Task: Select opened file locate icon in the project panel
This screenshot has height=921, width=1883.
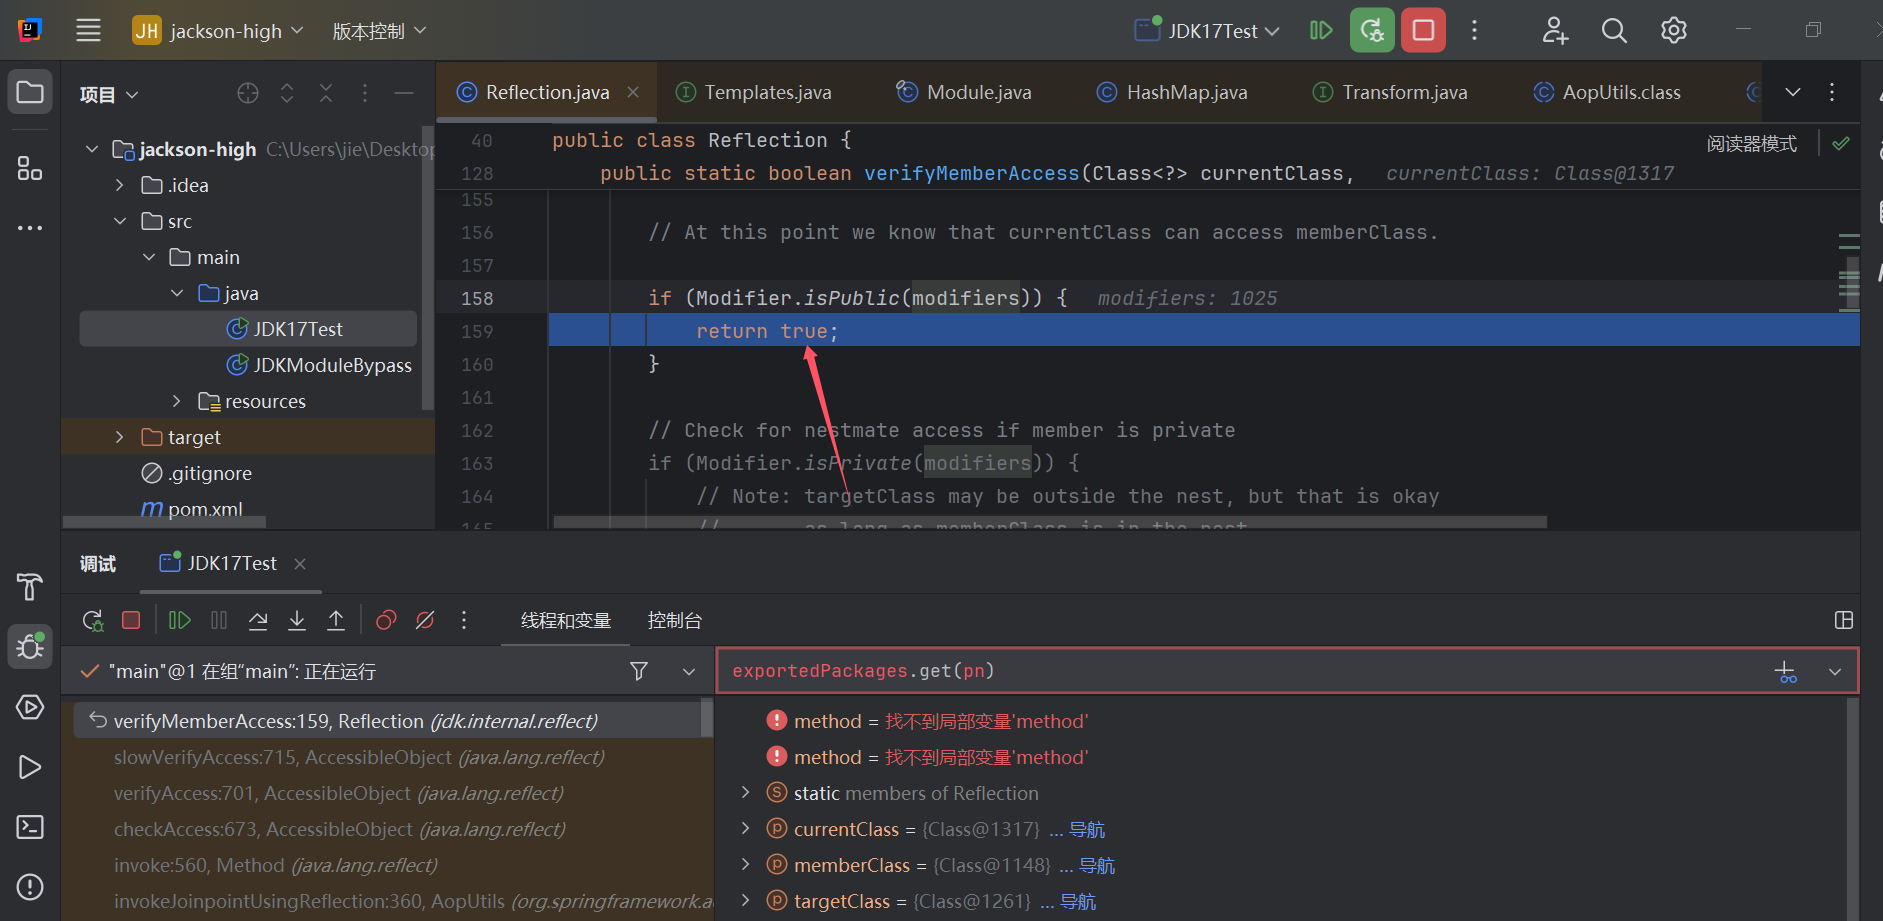Action: click(248, 93)
